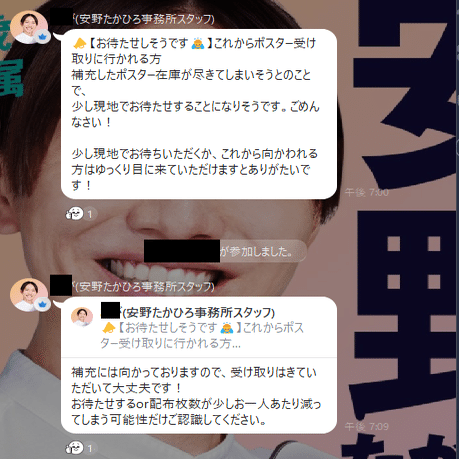Click the top sender name 安野たかひろ事務所スタッフ
Viewport: 459px width, 459px height.
pos(145,19)
